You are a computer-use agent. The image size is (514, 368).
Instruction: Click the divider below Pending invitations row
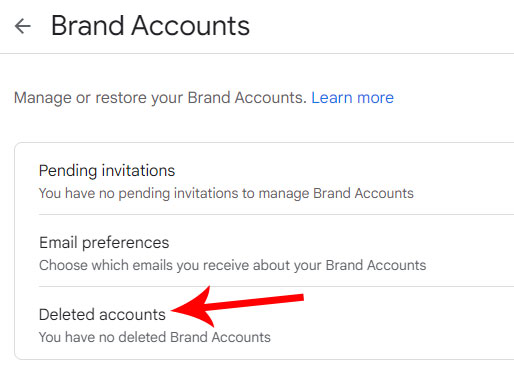[x=276, y=215]
